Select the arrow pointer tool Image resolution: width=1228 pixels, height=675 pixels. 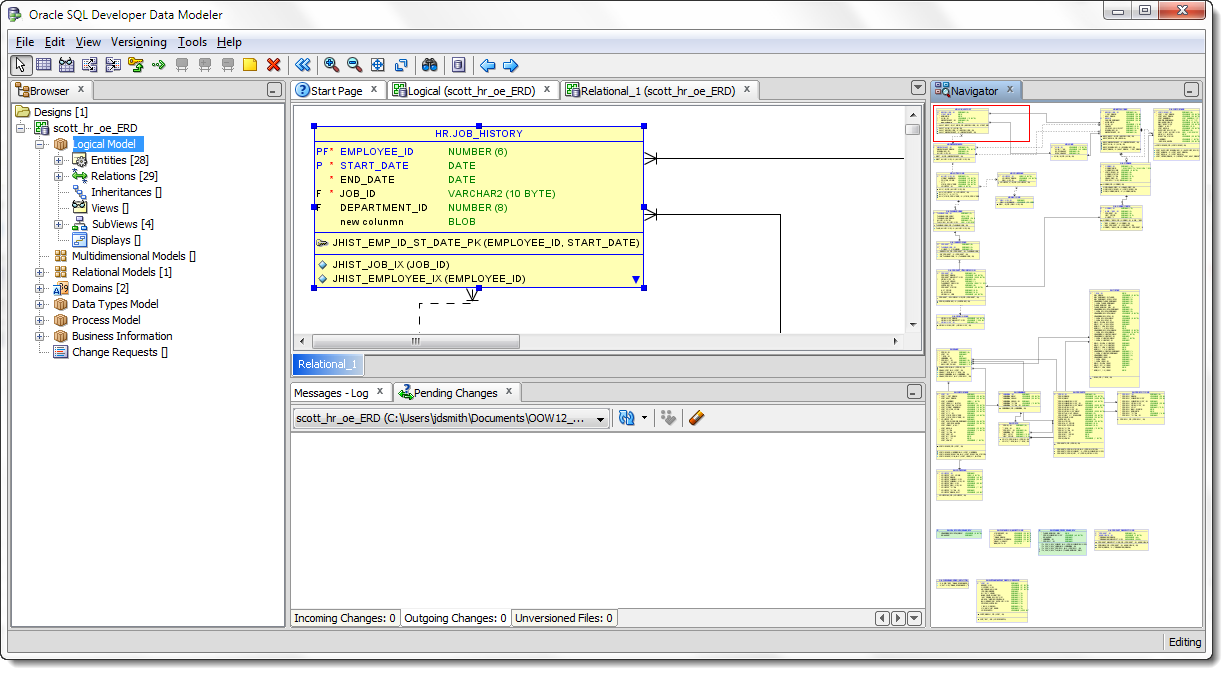tap(21, 65)
